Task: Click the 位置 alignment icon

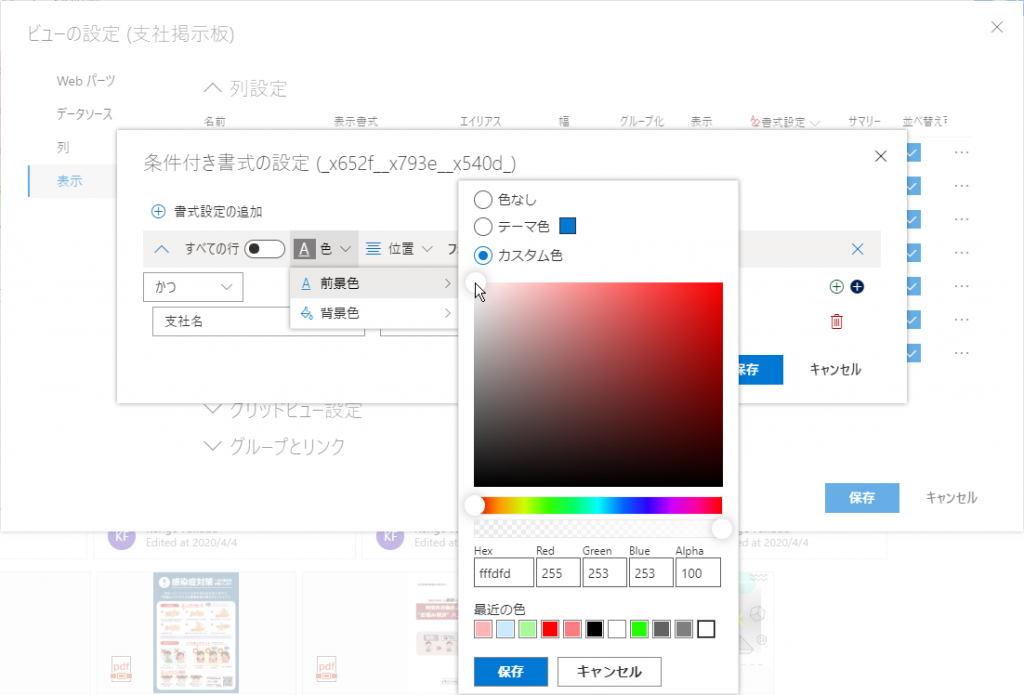Action: (373, 249)
